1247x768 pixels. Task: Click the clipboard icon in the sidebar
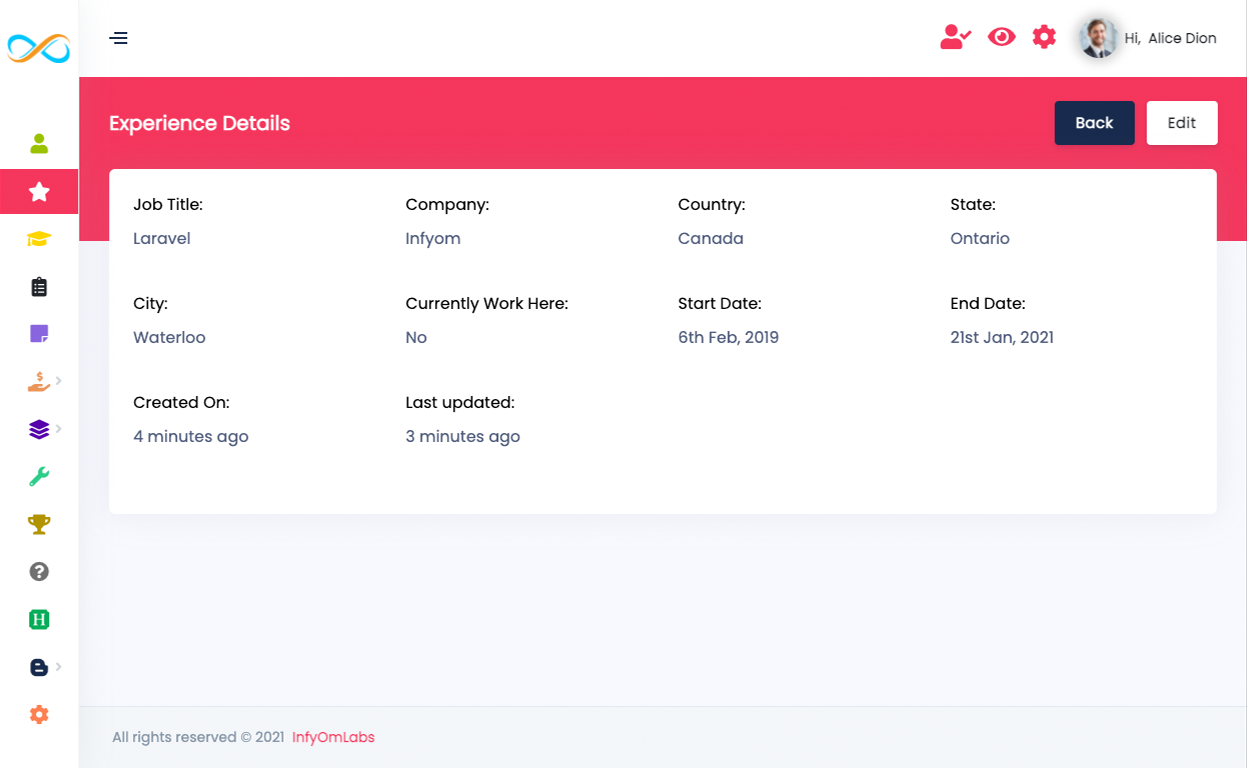[x=39, y=286]
